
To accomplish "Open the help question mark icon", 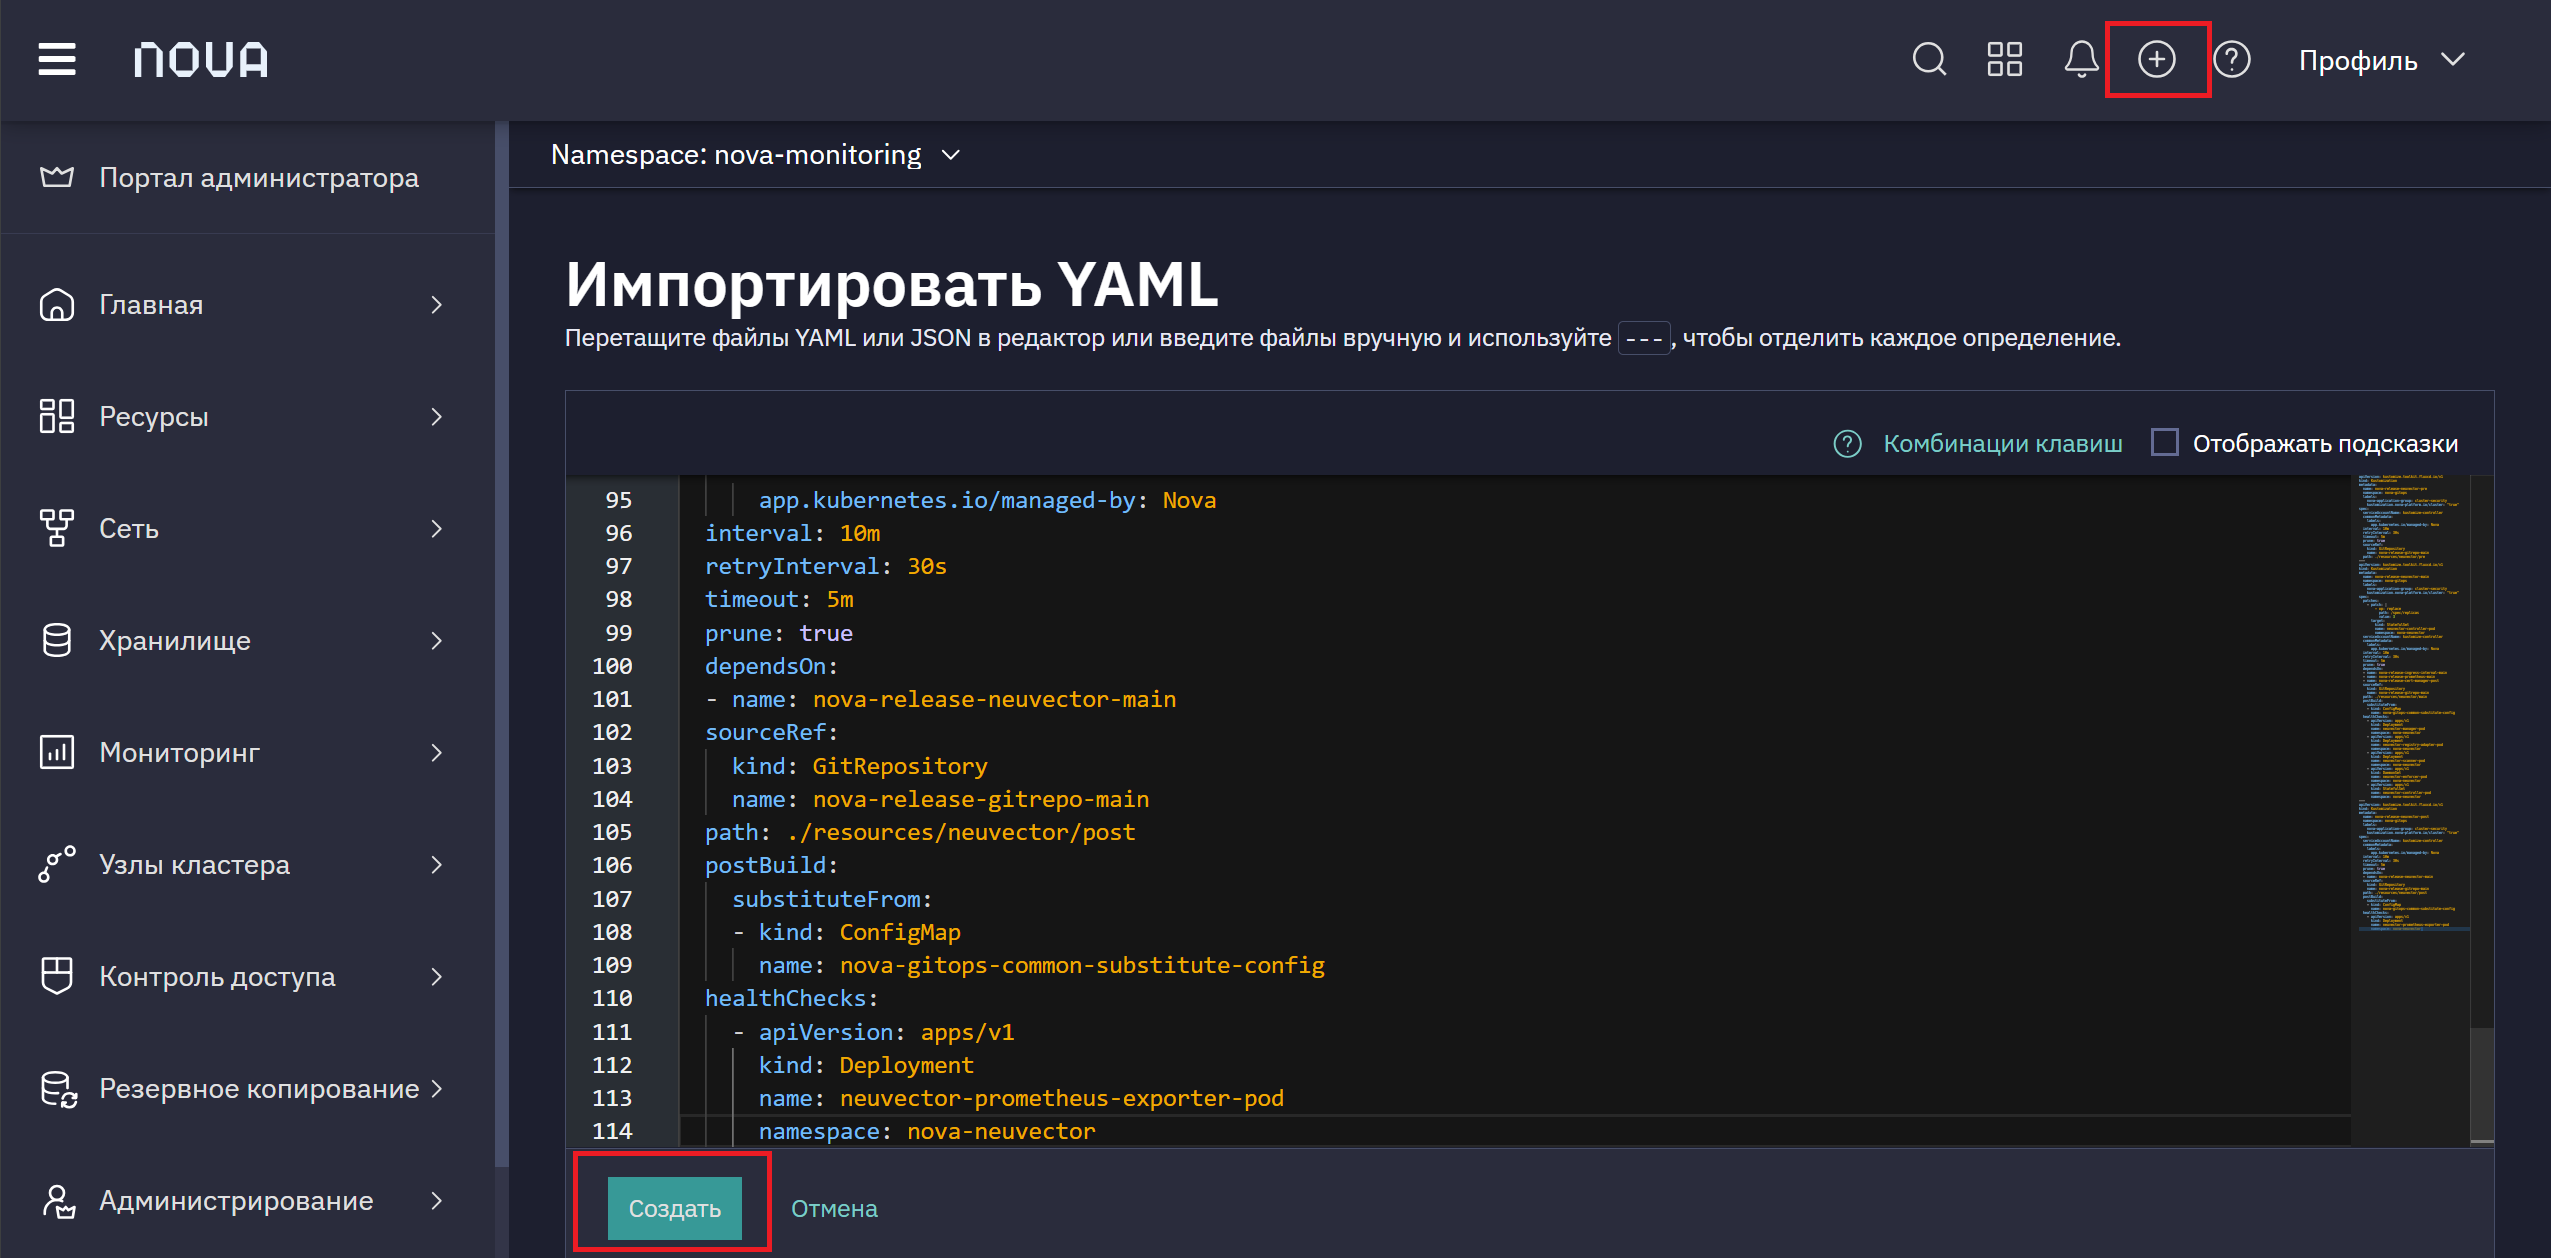I will 2231,59.
